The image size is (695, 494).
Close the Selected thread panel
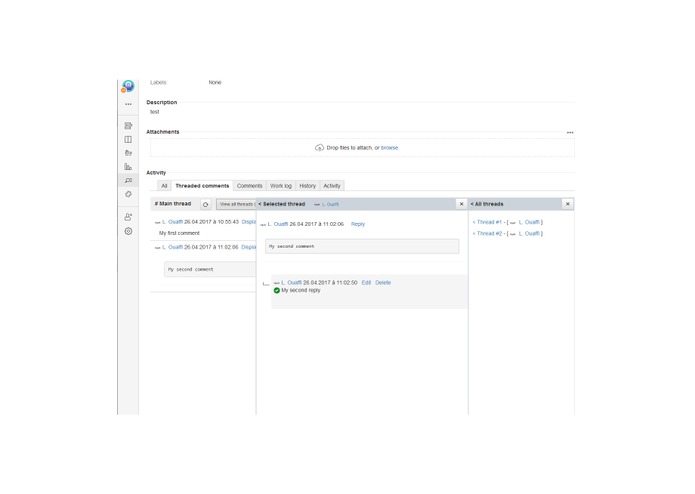pyautogui.click(x=461, y=204)
